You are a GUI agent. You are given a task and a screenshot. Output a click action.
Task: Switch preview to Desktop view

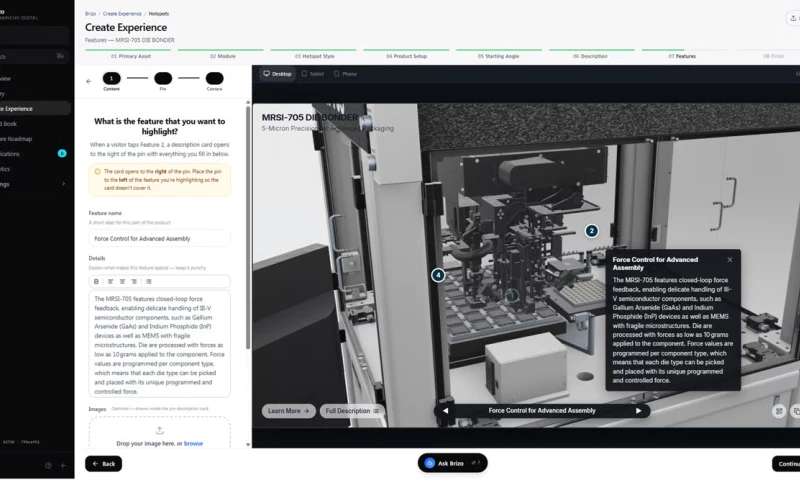[x=278, y=74]
